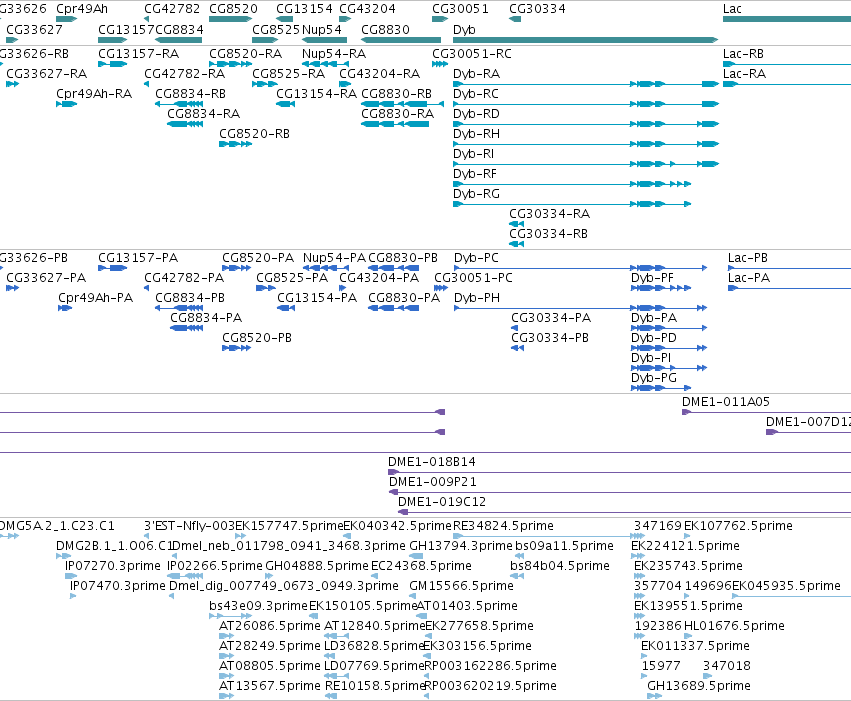Click transcript CG8520-RB label

(255, 134)
